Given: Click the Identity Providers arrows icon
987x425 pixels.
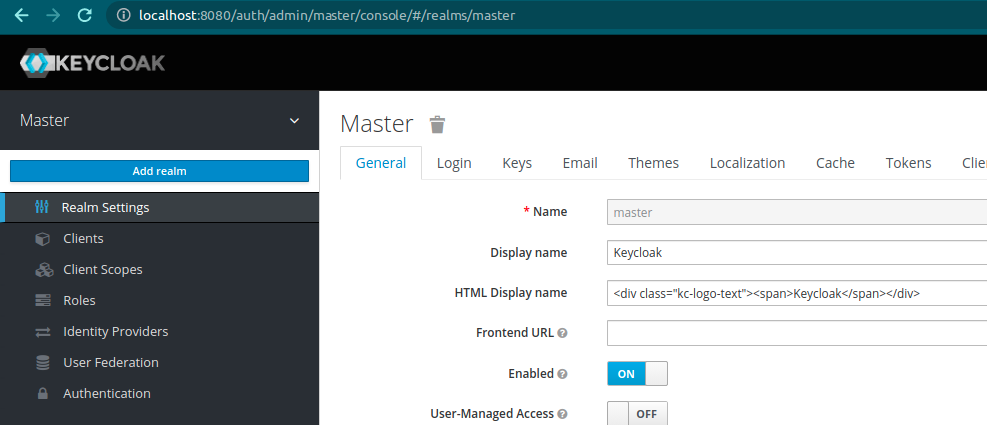Looking at the screenshot, I should pos(42,332).
